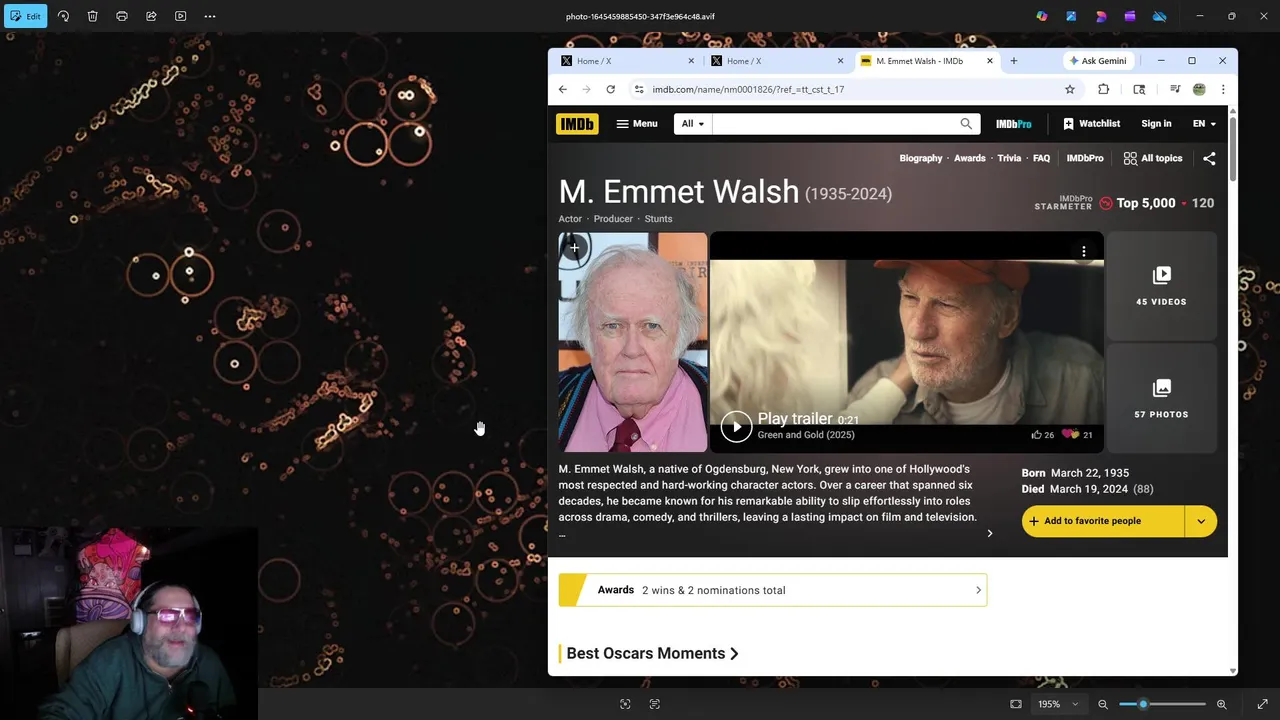Open the trailer three-dot options
The height and width of the screenshot is (720, 1280).
click(x=1083, y=252)
